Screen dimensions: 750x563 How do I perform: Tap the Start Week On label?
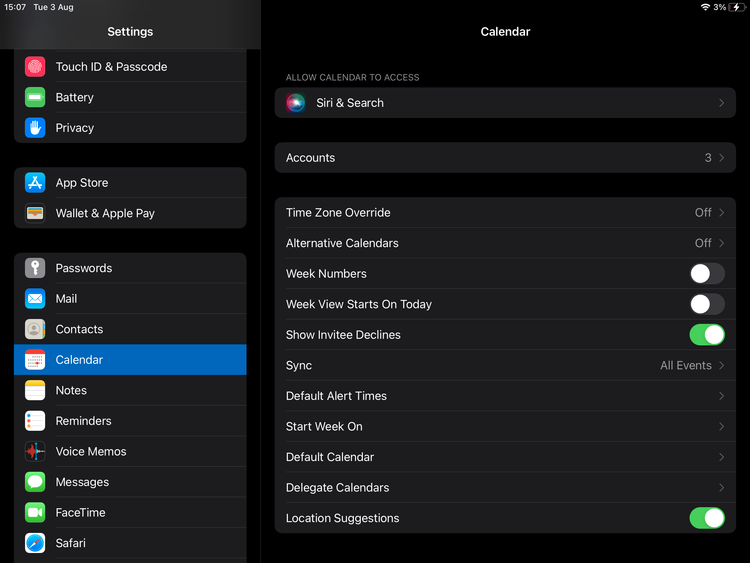[324, 427]
